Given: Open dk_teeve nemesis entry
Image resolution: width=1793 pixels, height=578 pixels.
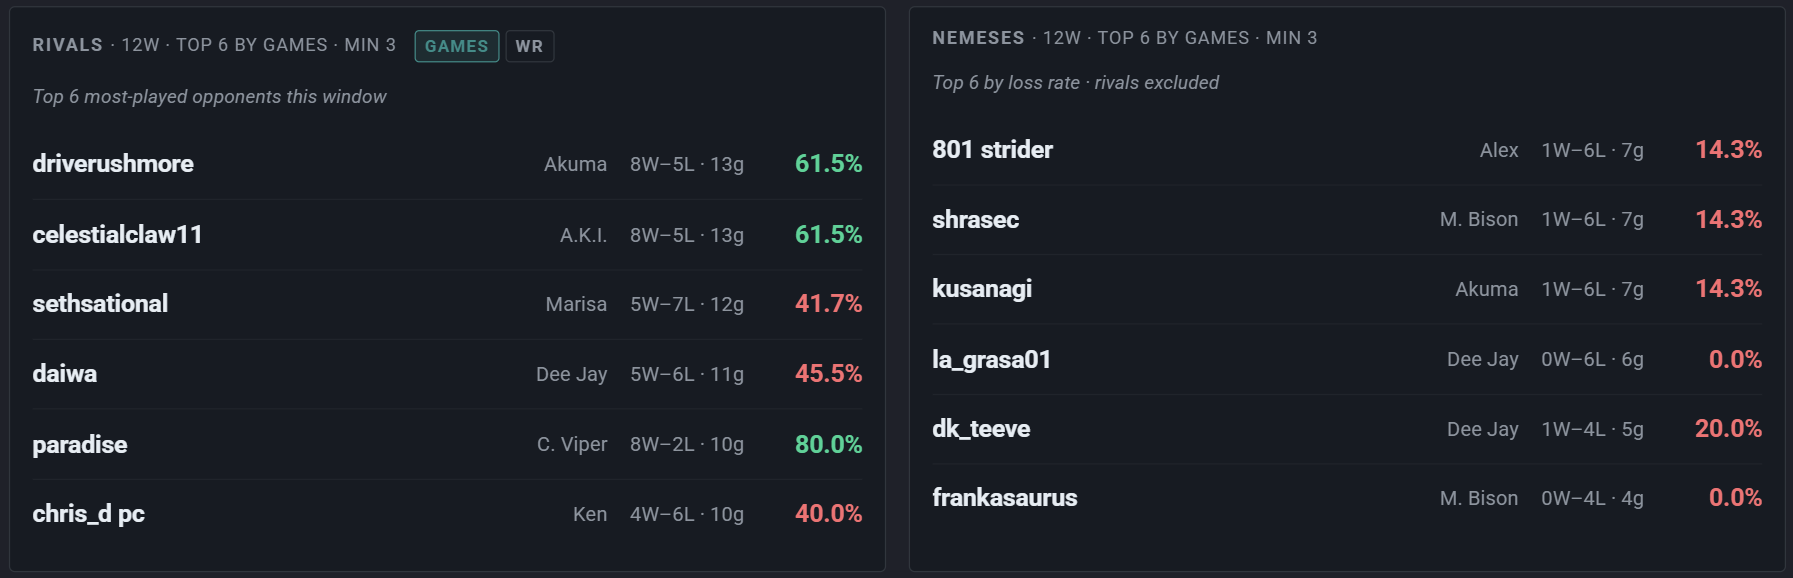Looking at the screenshot, I should pyautogui.click(x=1347, y=429).
